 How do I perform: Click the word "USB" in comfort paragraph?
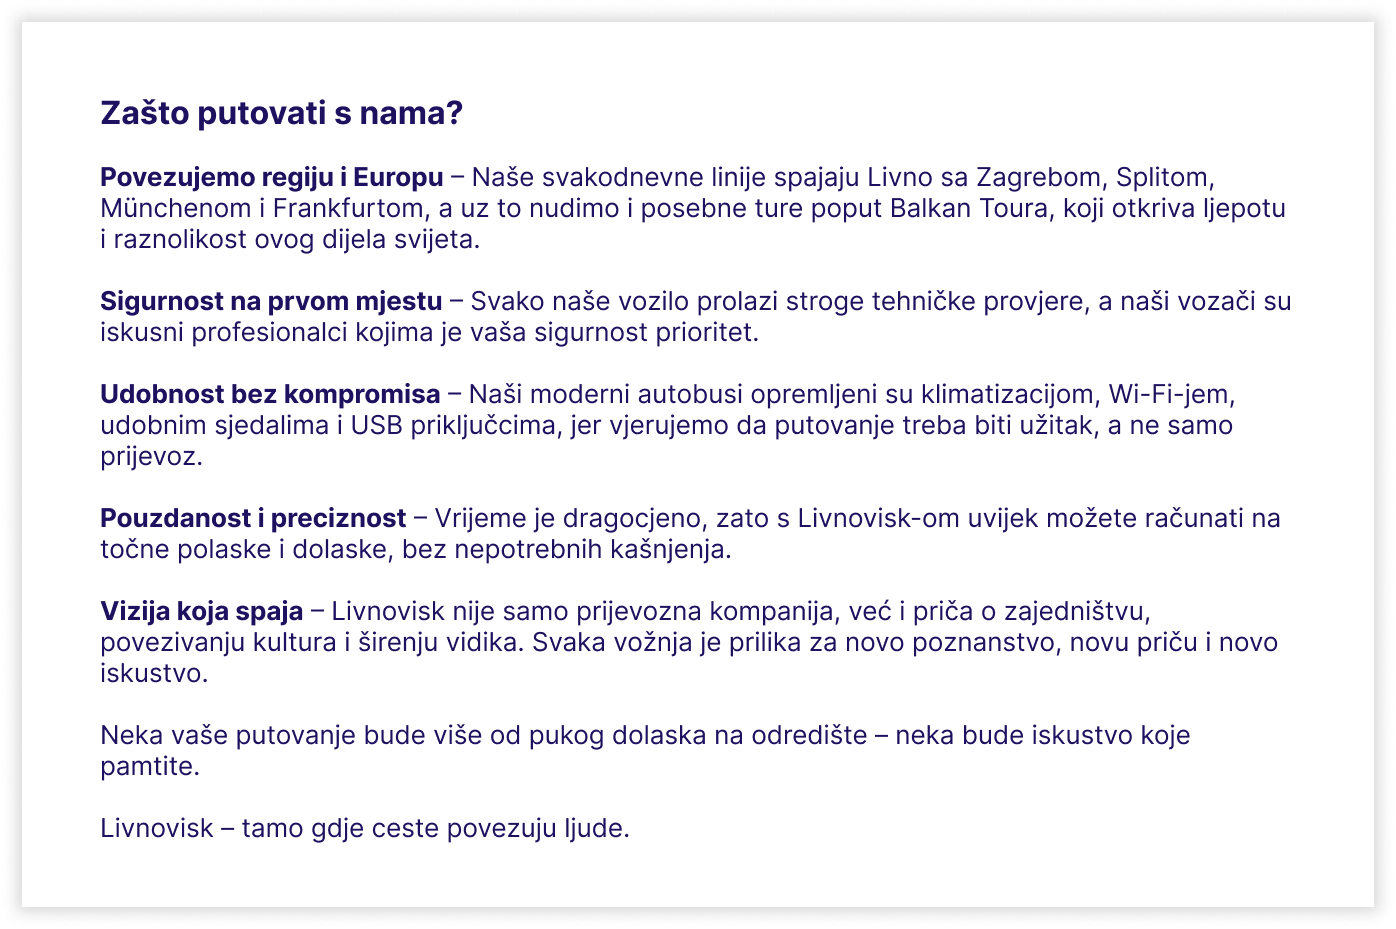pyautogui.click(x=376, y=425)
